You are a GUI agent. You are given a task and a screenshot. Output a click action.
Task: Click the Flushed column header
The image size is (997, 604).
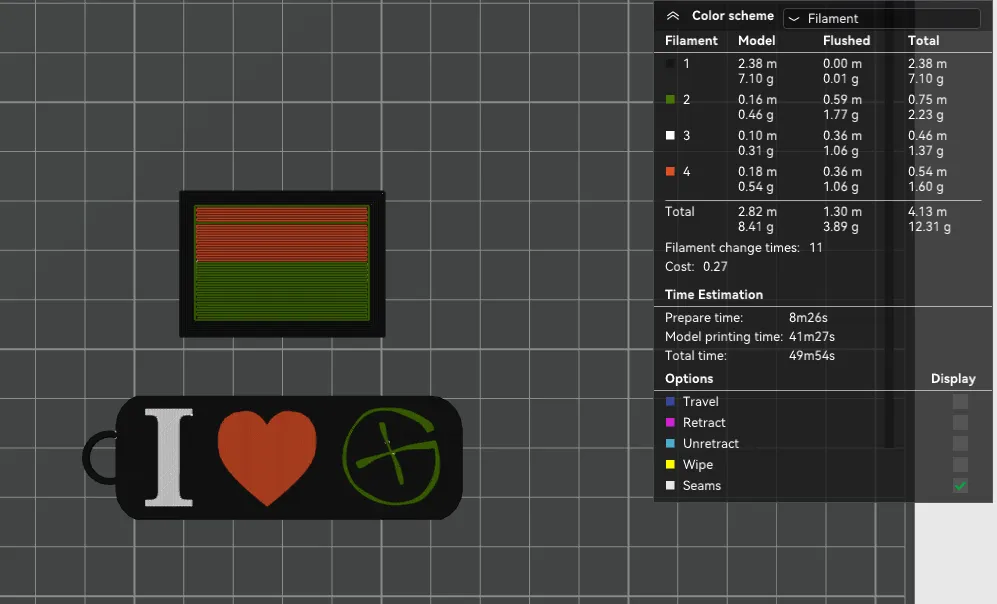[846, 41]
